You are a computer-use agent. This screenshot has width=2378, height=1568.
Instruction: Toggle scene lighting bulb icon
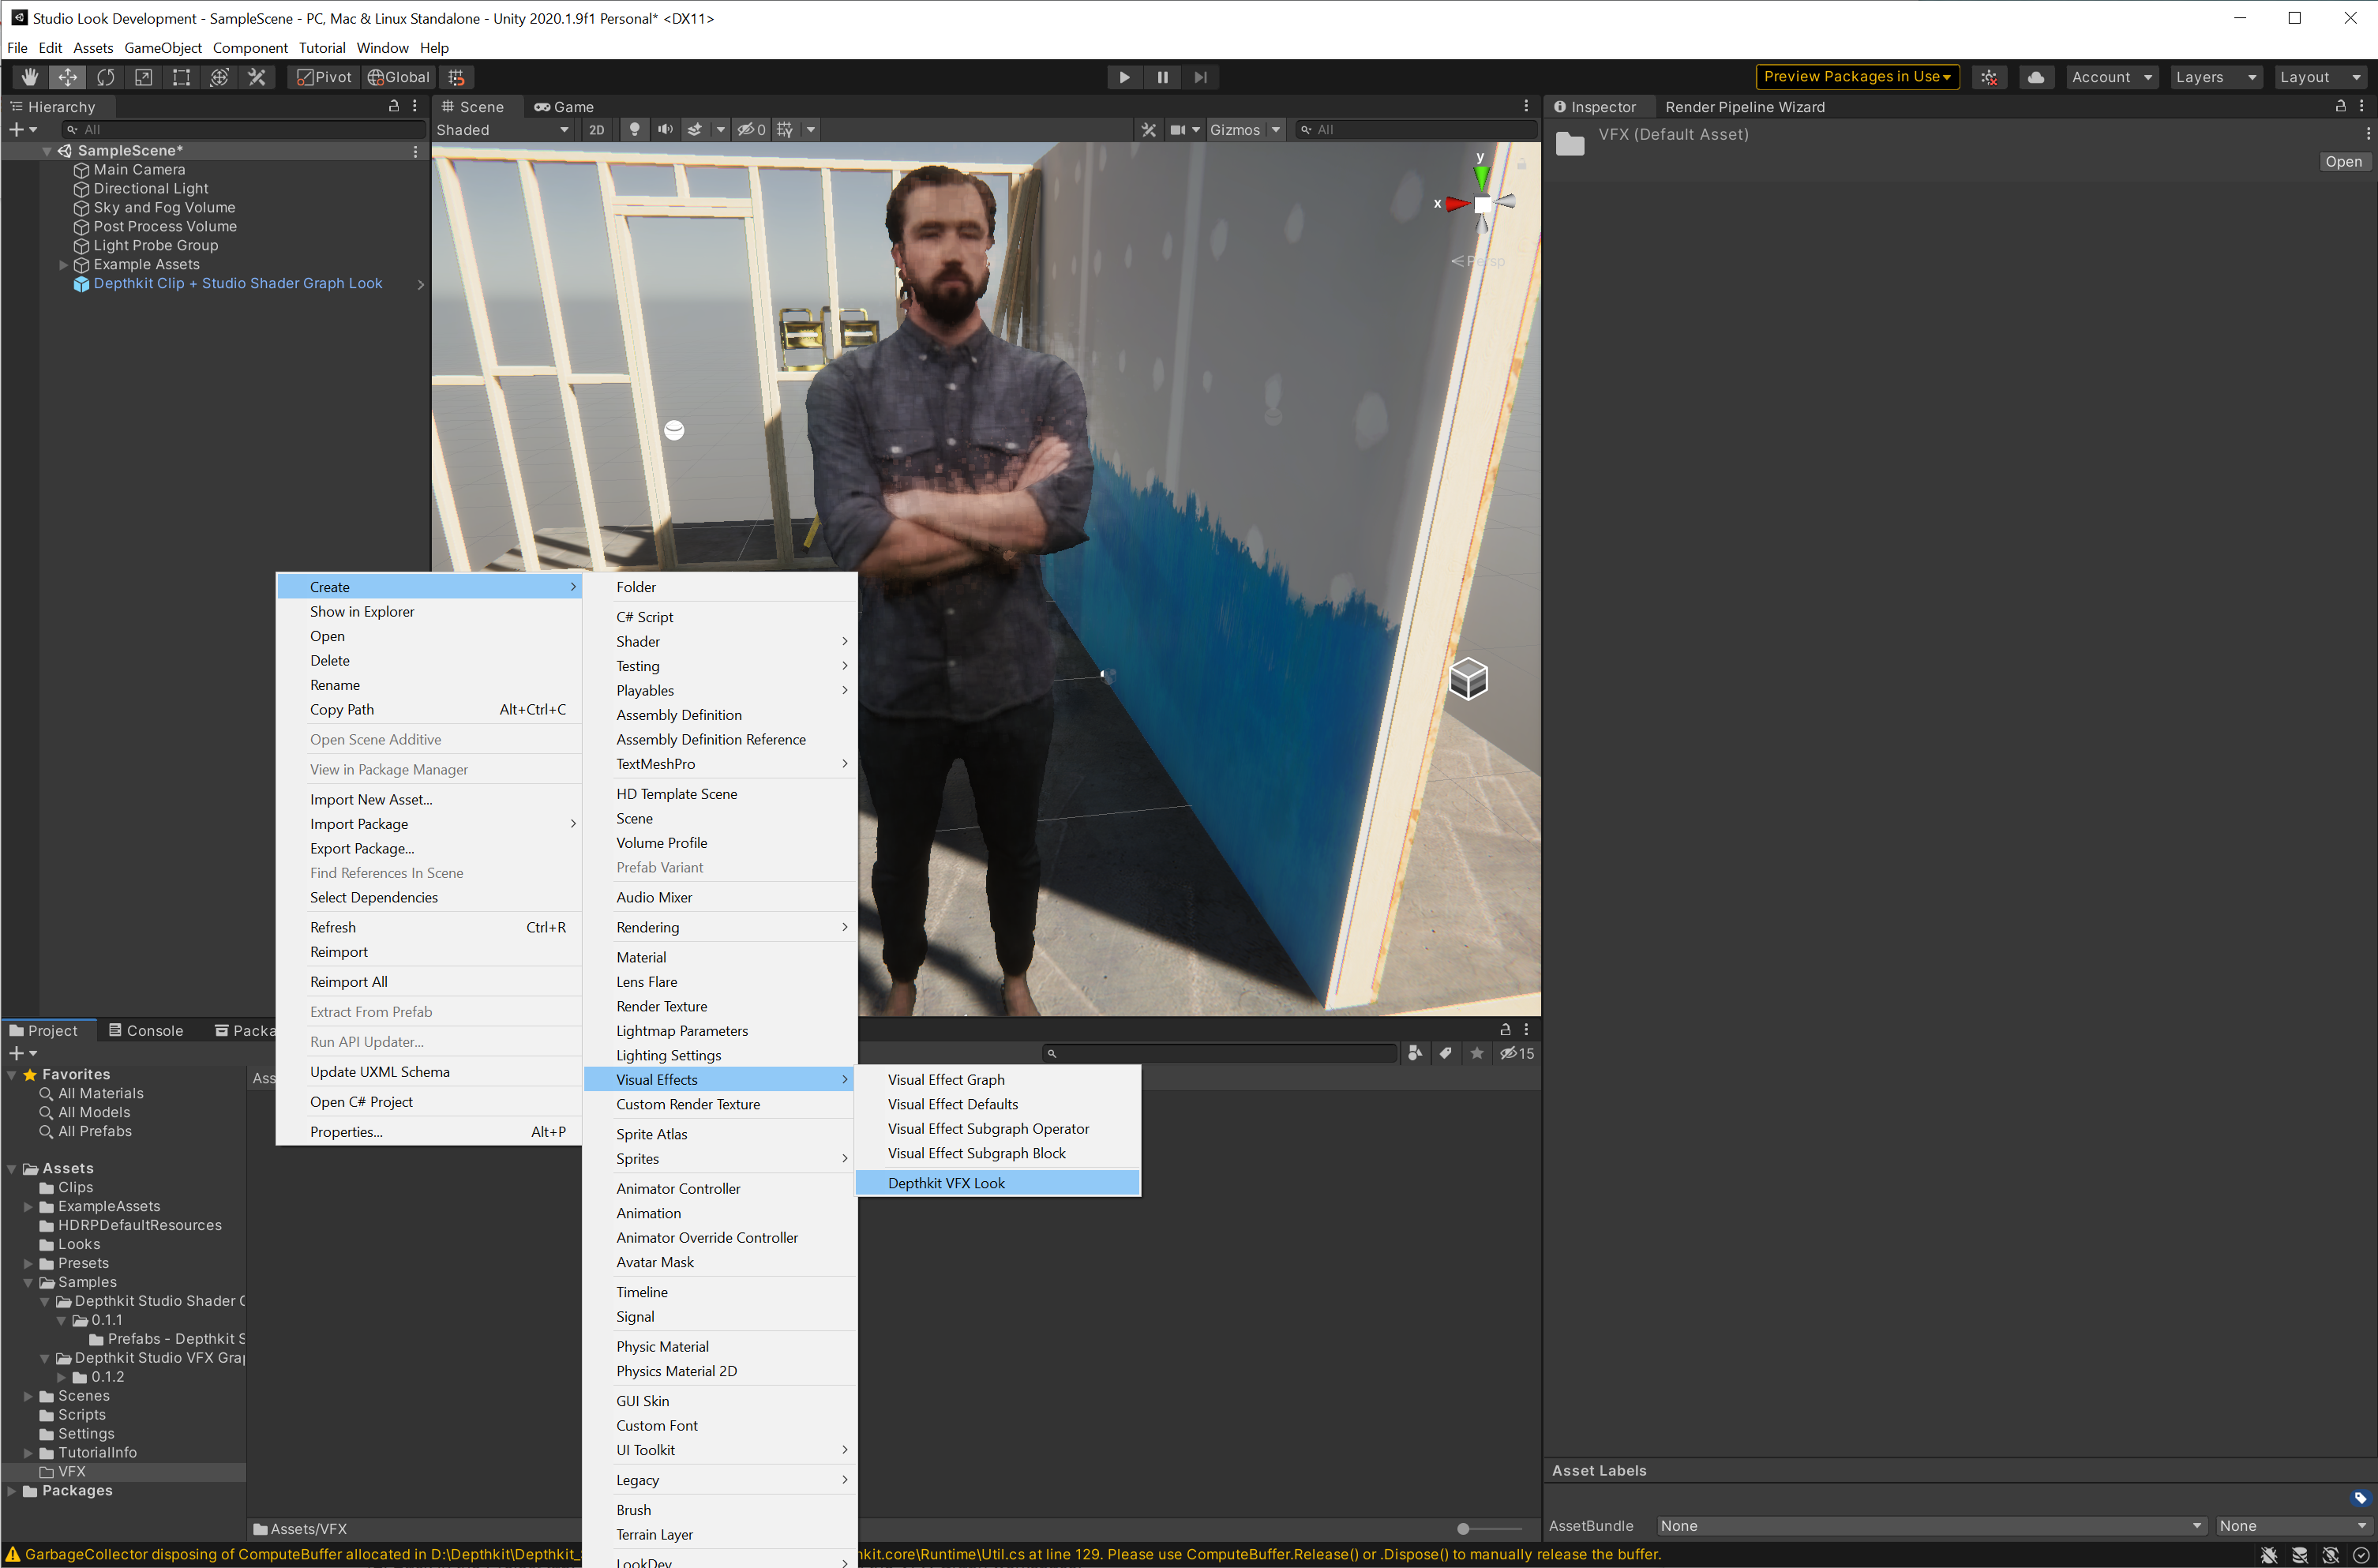point(634,130)
